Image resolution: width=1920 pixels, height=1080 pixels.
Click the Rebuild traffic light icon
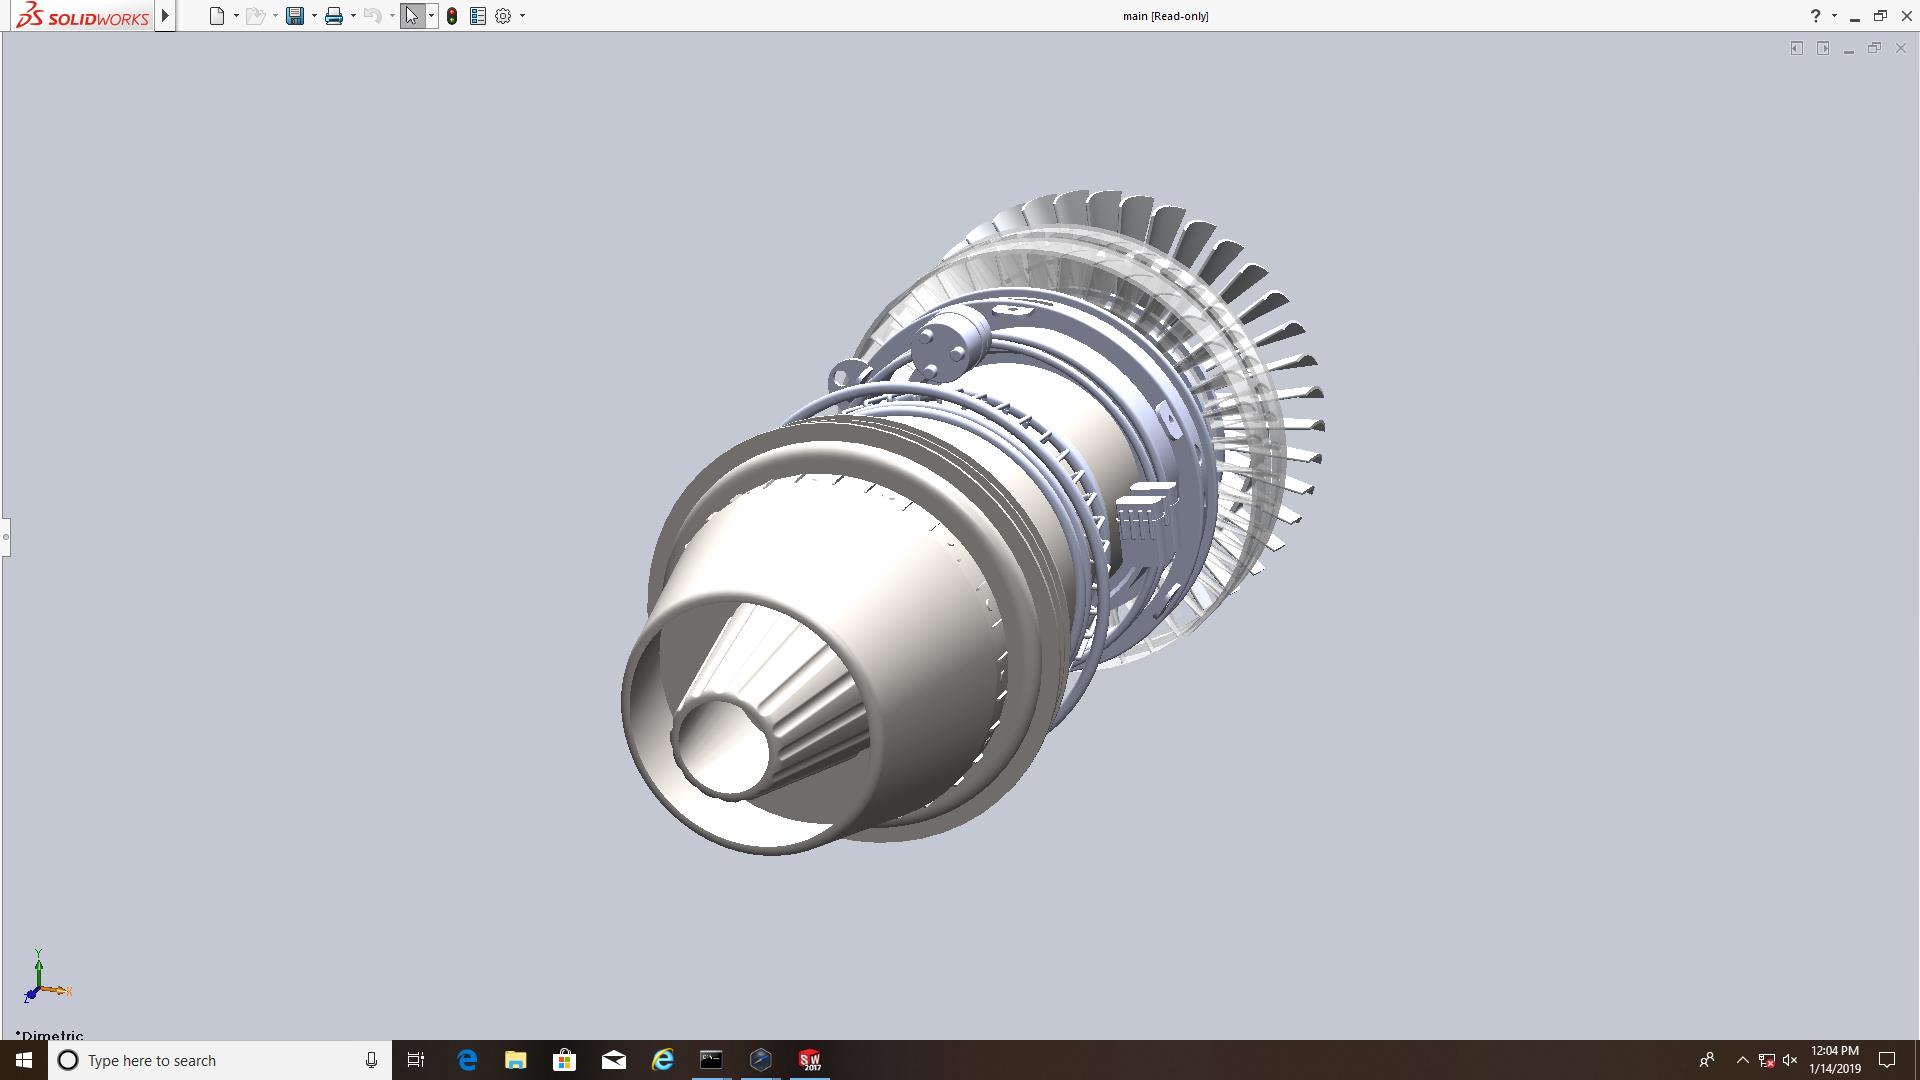[452, 16]
